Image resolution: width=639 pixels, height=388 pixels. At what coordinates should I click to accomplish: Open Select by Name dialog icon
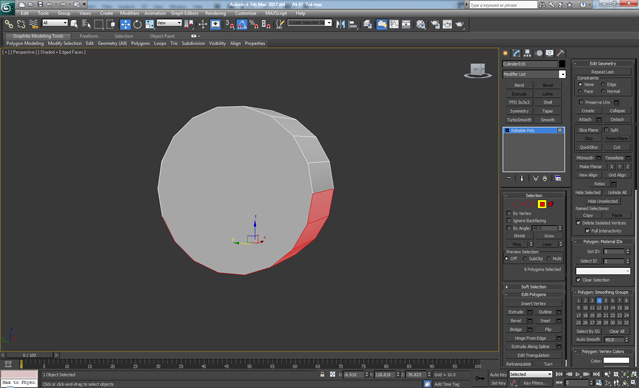(86, 24)
